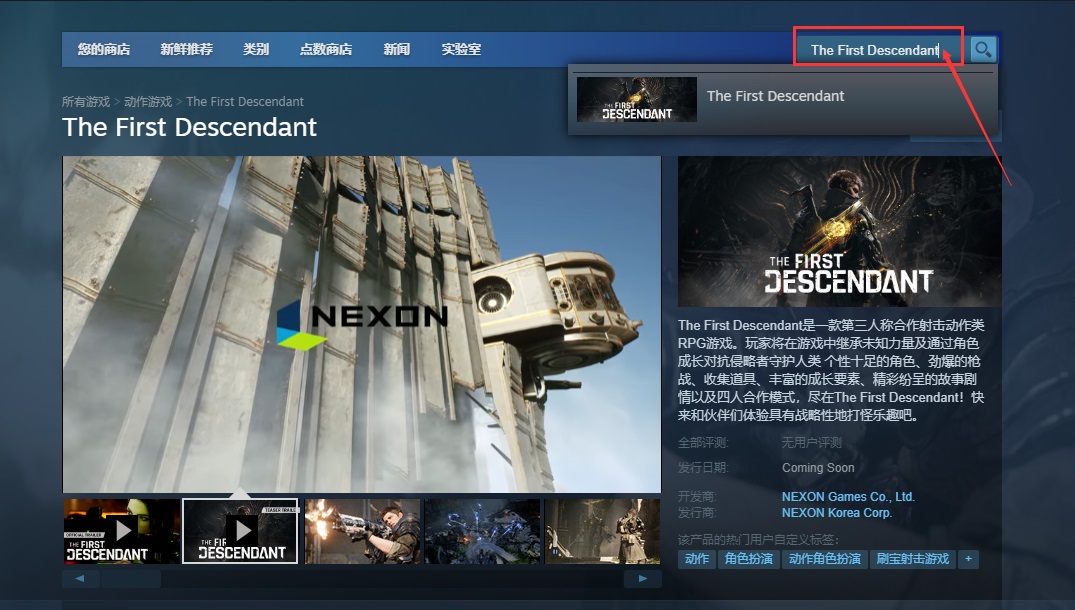Click the 刷宝射击游戏 tag
This screenshot has height=610, width=1075.
pyautogui.click(x=913, y=559)
